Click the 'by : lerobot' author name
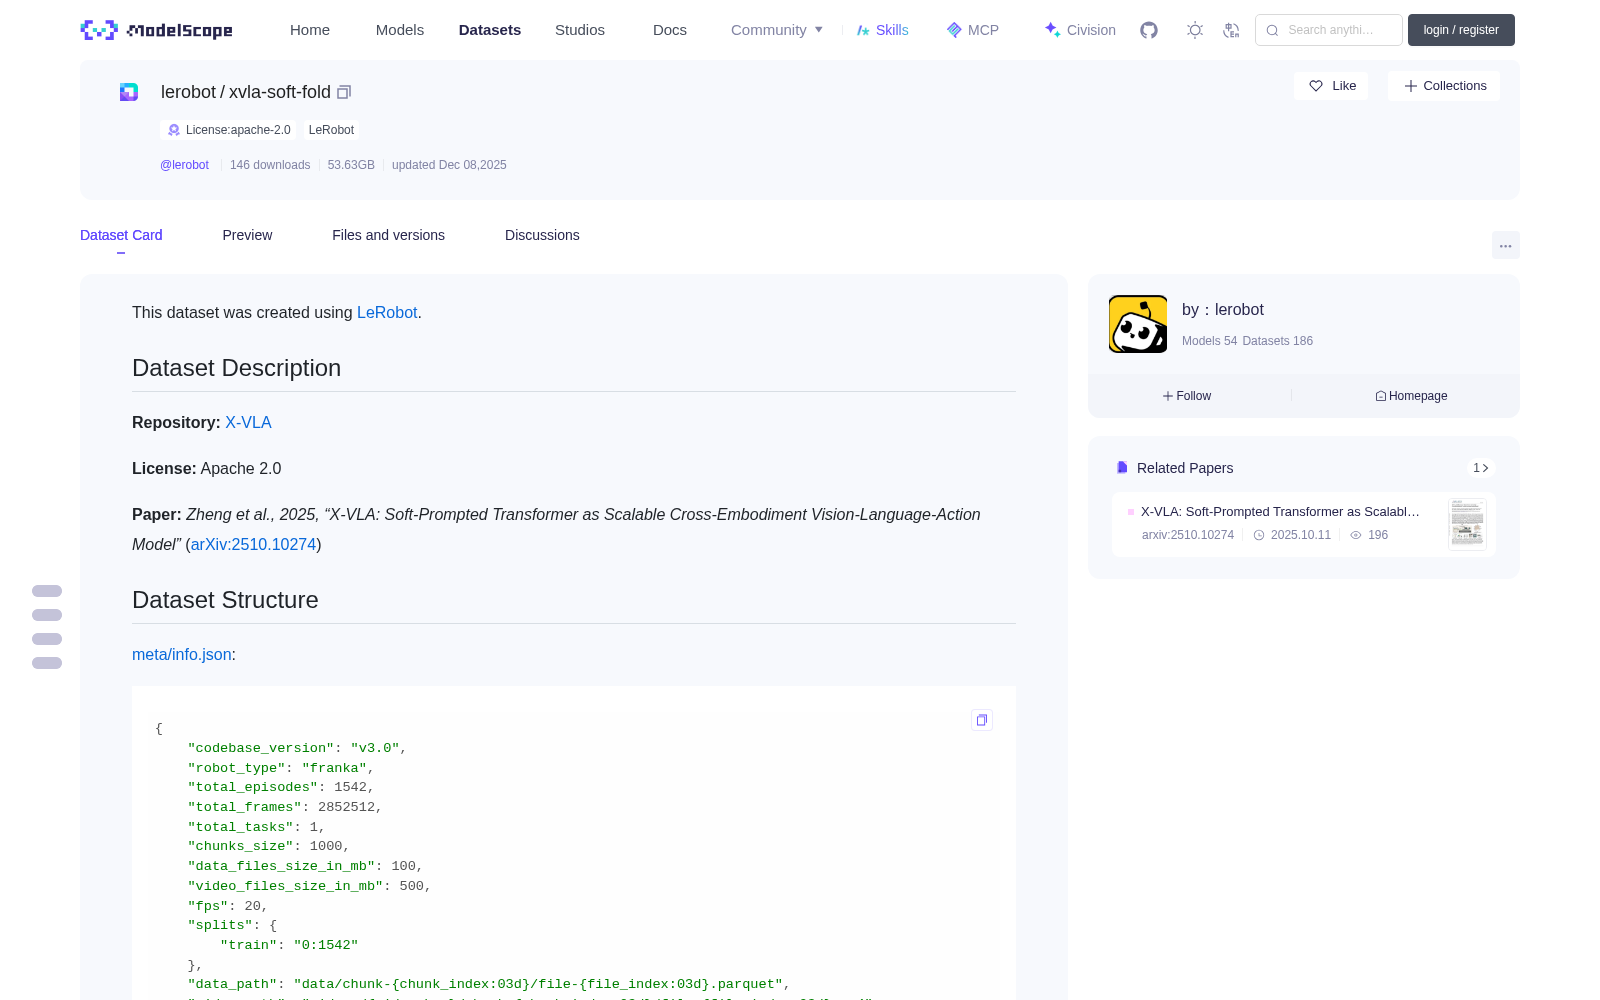 (1223, 310)
